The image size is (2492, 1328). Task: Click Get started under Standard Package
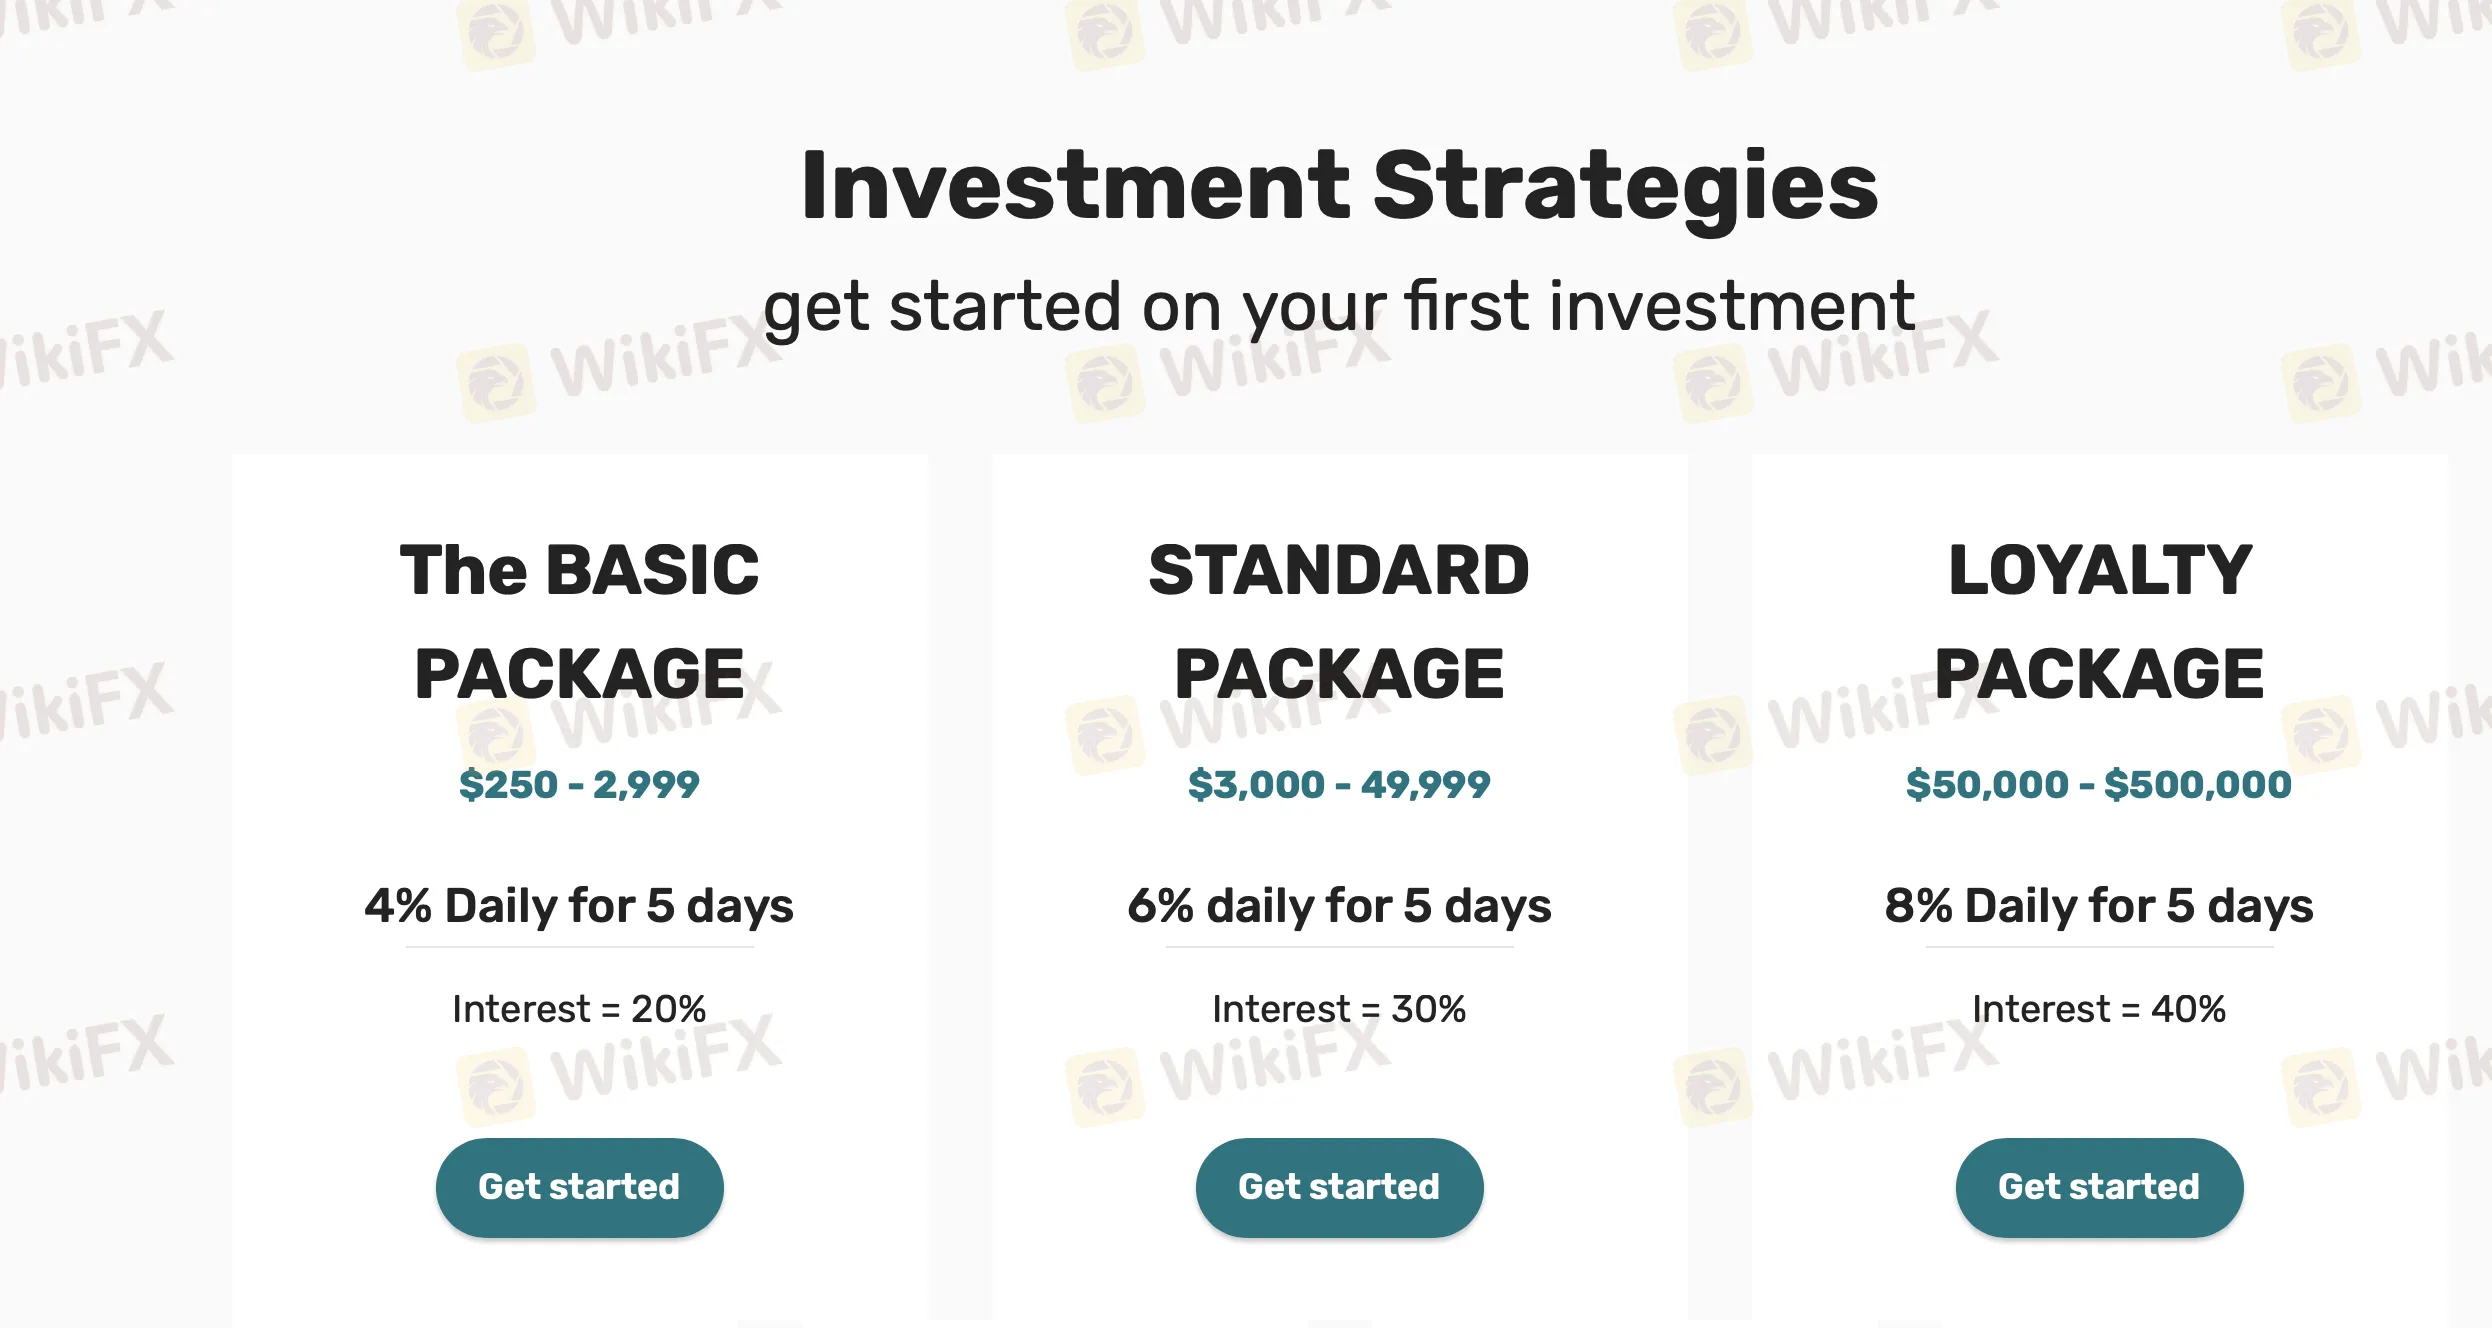click(x=1339, y=1187)
